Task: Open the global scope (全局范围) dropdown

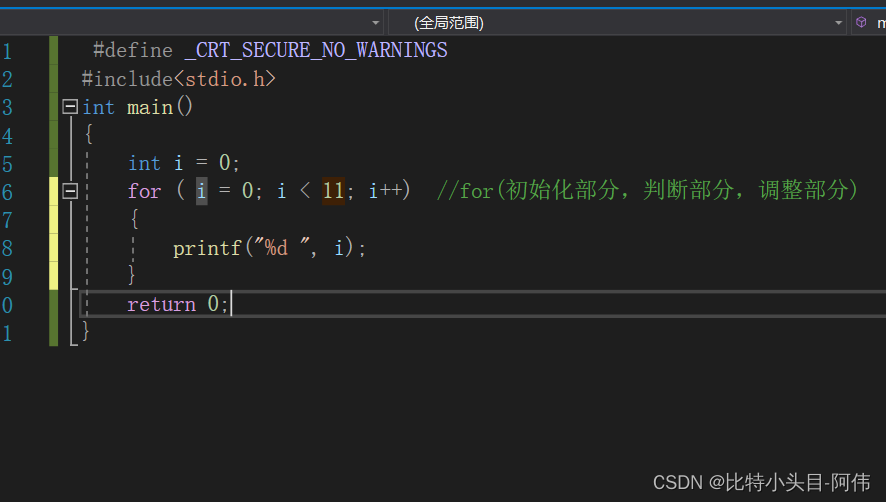Action: (616, 23)
